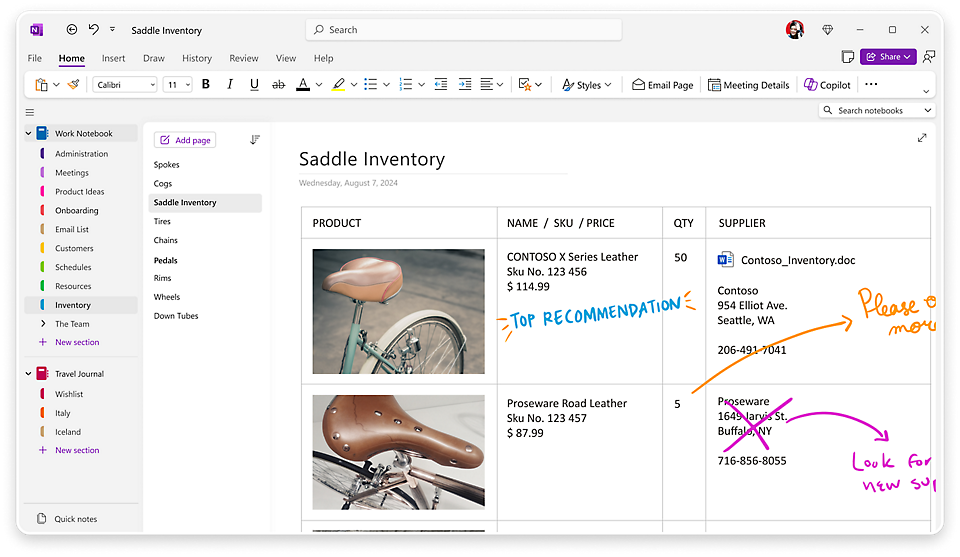
Task: Toggle italic formatting
Action: (230, 85)
